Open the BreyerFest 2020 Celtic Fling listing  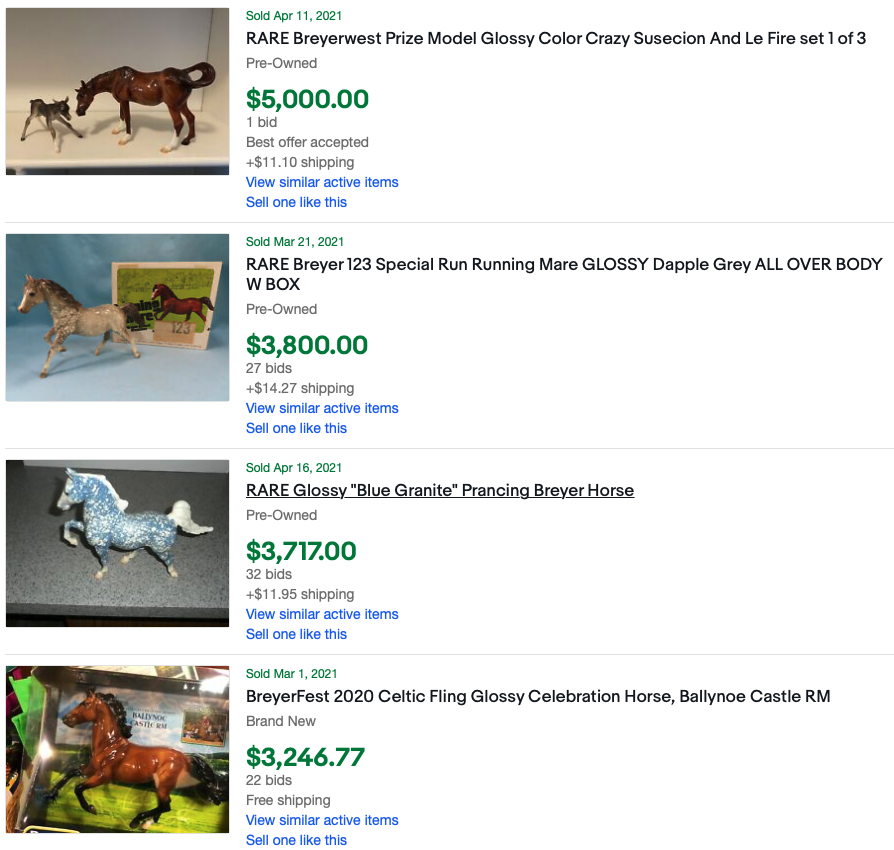pyautogui.click(x=538, y=697)
